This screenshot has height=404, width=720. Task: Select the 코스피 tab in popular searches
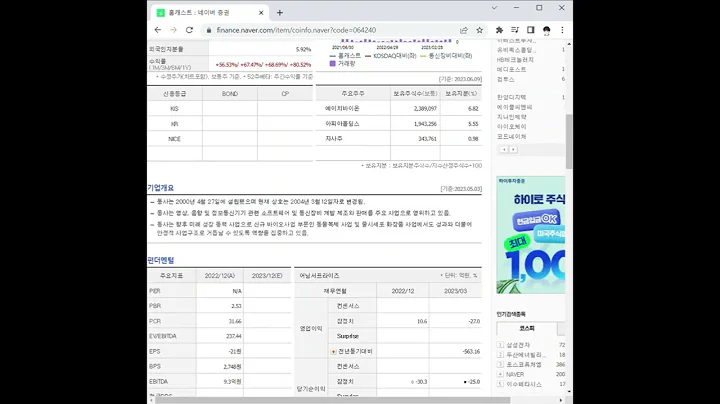click(527, 328)
